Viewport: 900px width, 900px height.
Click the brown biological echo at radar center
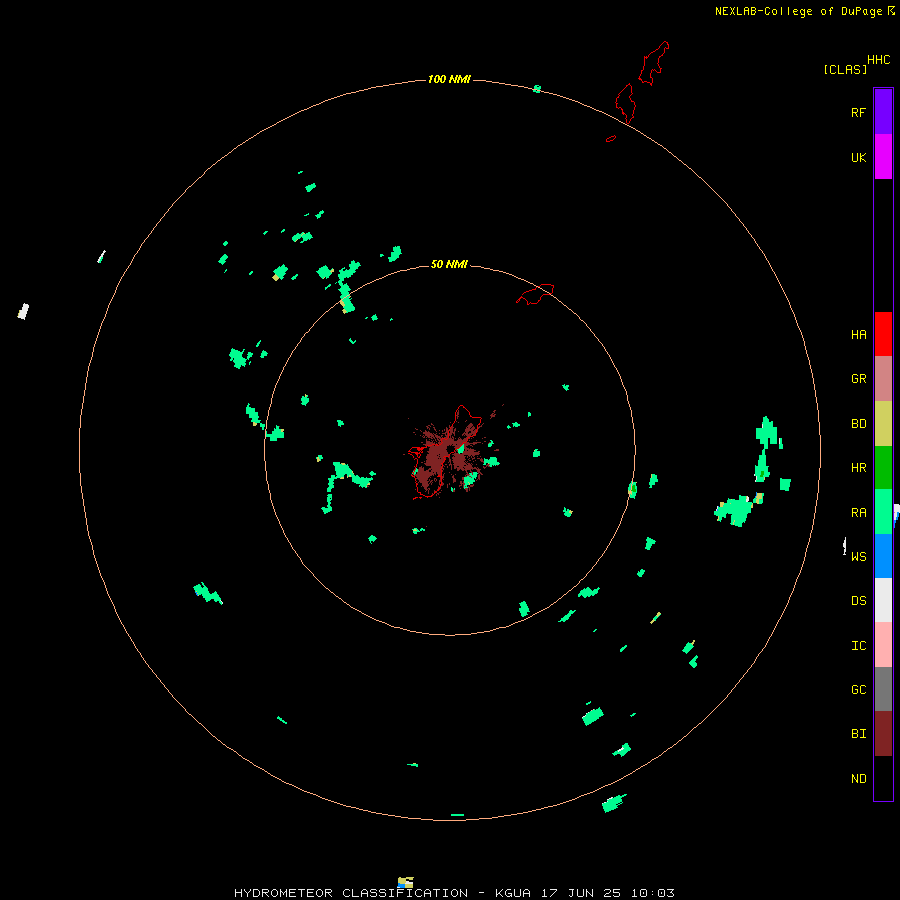[x=450, y=453]
